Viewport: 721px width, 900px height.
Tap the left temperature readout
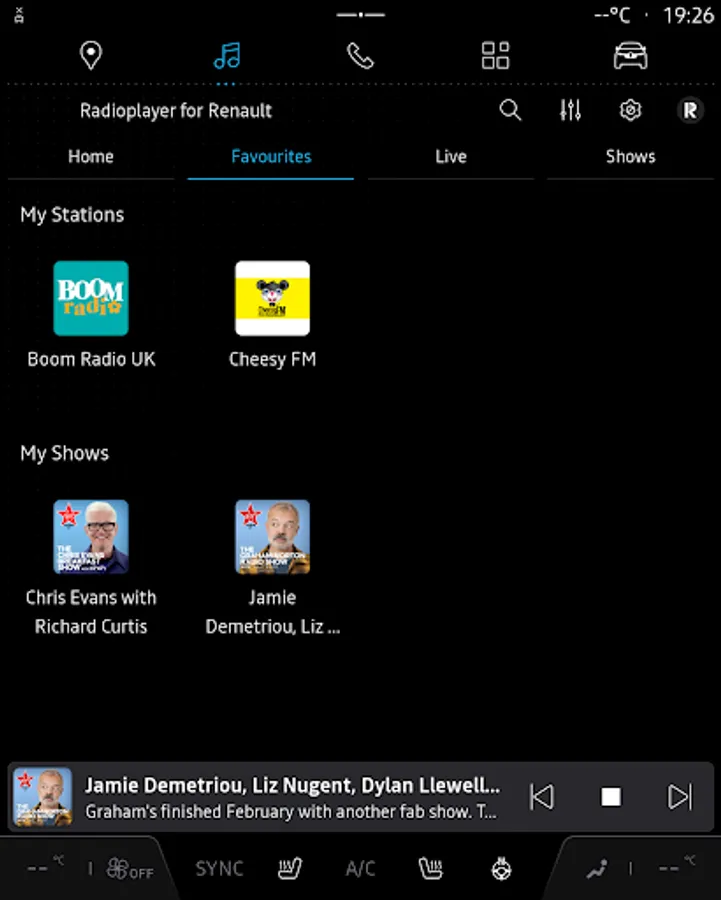(45, 866)
